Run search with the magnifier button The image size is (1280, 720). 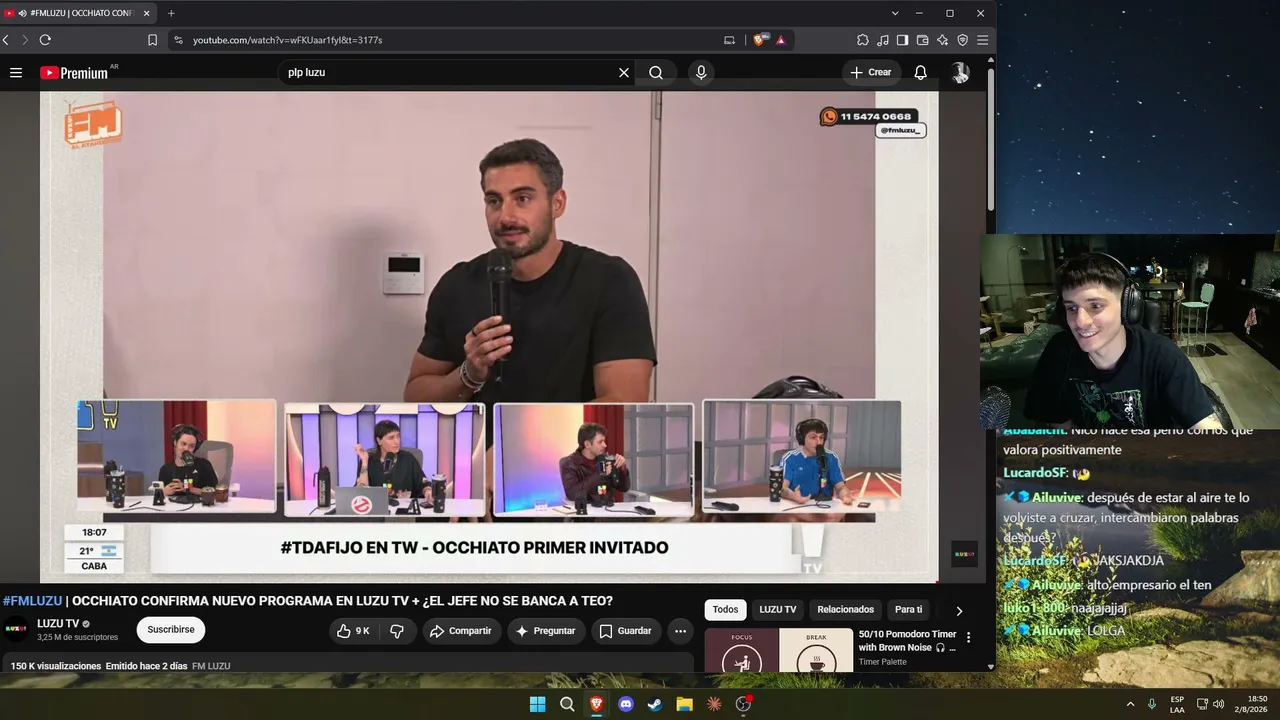[656, 72]
